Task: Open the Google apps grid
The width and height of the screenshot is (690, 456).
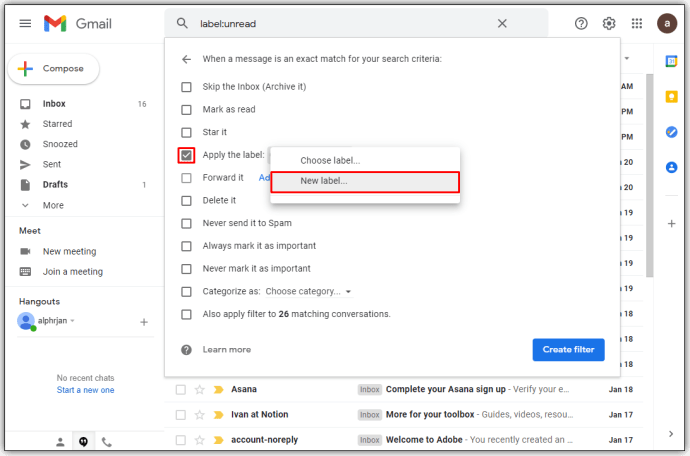Action: [x=637, y=23]
